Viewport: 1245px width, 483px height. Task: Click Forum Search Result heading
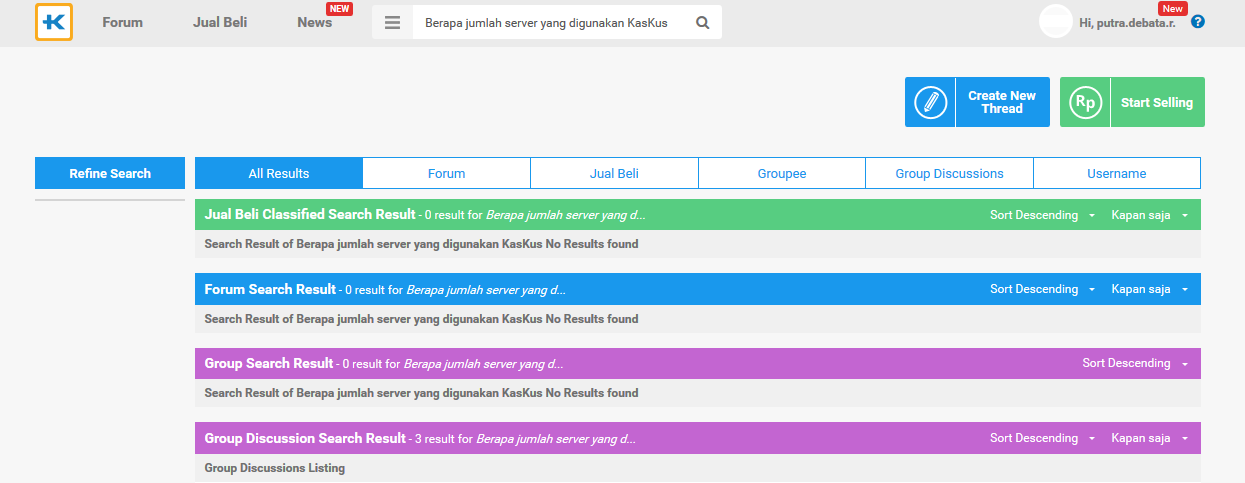point(270,289)
